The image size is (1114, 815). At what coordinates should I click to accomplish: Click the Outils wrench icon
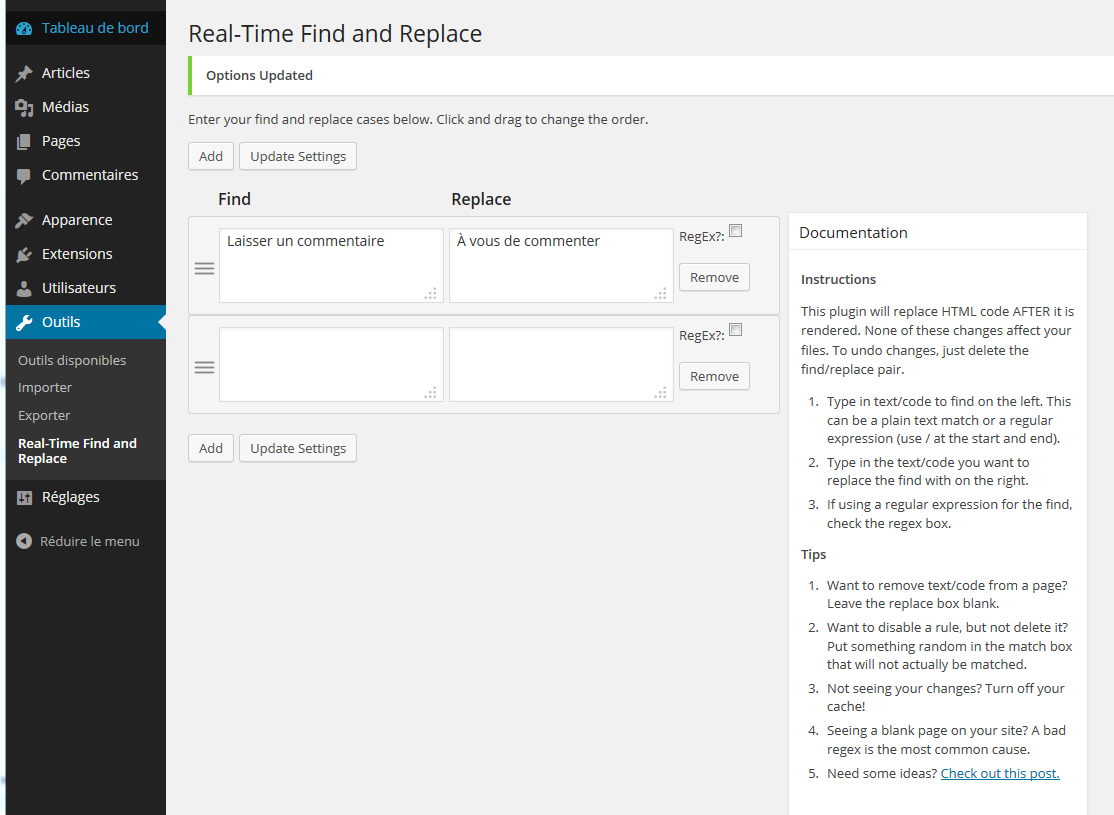[24, 323]
